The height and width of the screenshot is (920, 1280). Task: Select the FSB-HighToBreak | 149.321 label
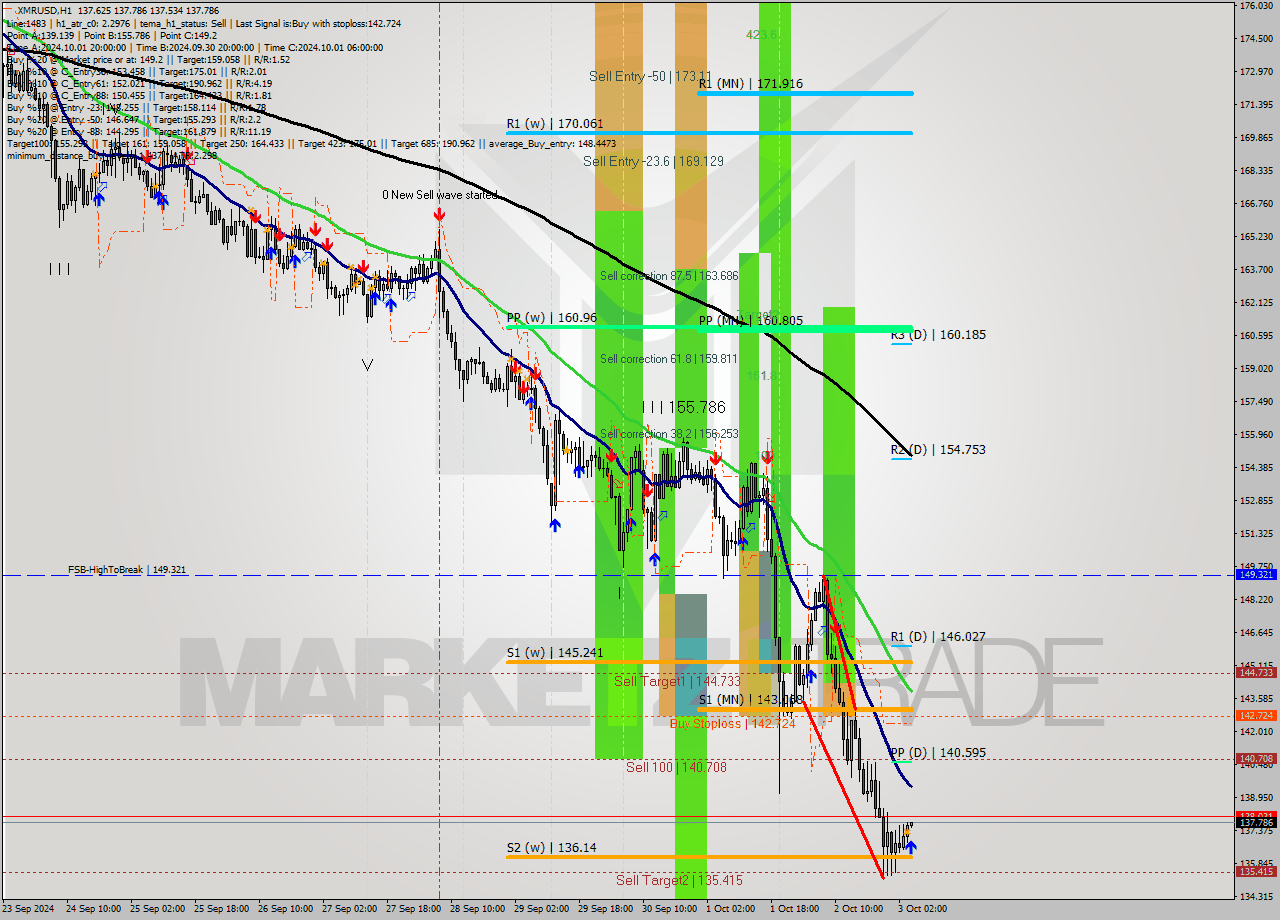[x=127, y=570]
